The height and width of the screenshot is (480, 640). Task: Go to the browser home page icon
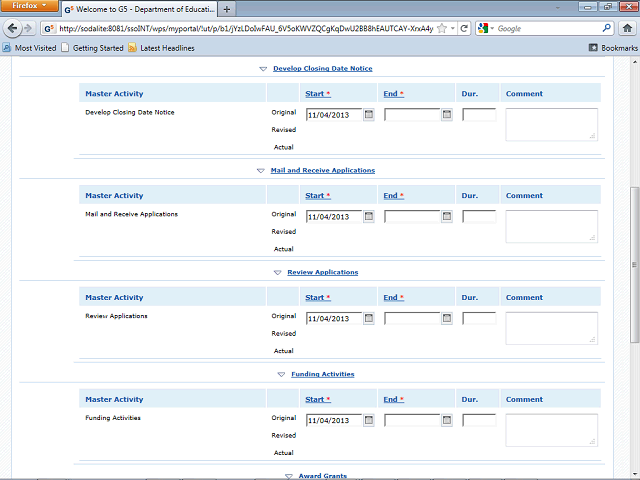click(627, 28)
